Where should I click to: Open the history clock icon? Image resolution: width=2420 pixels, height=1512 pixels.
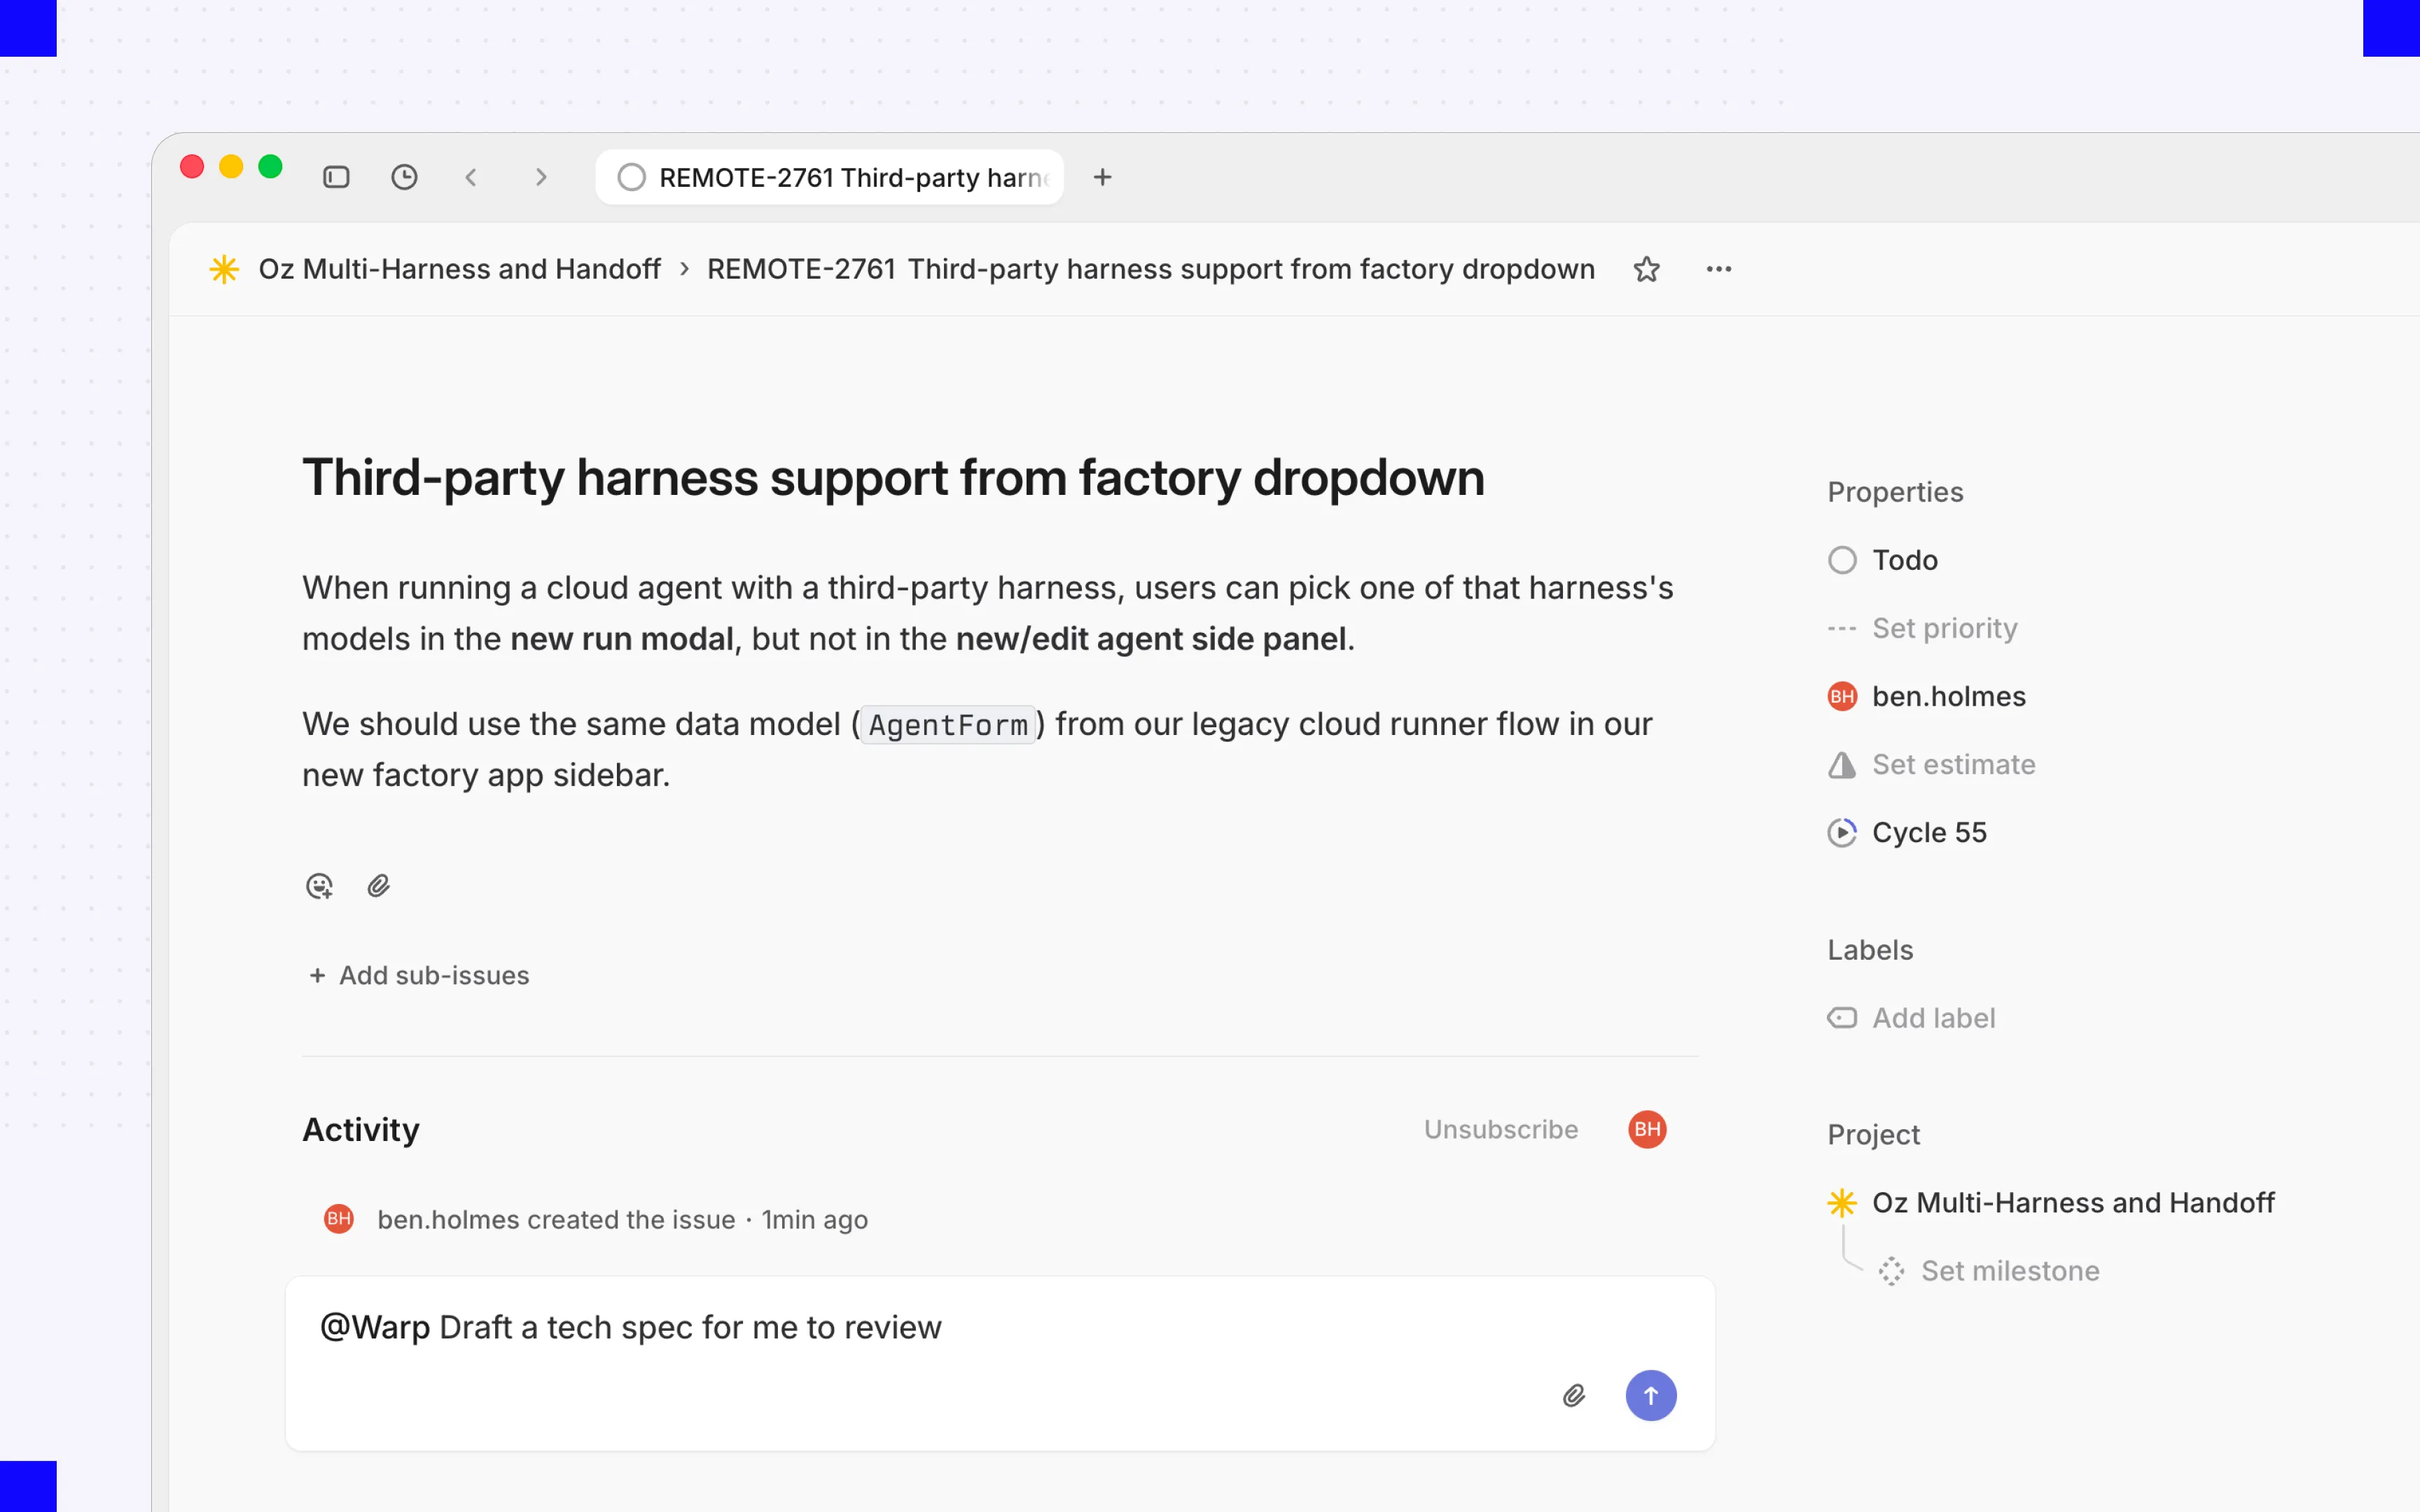pos(404,177)
